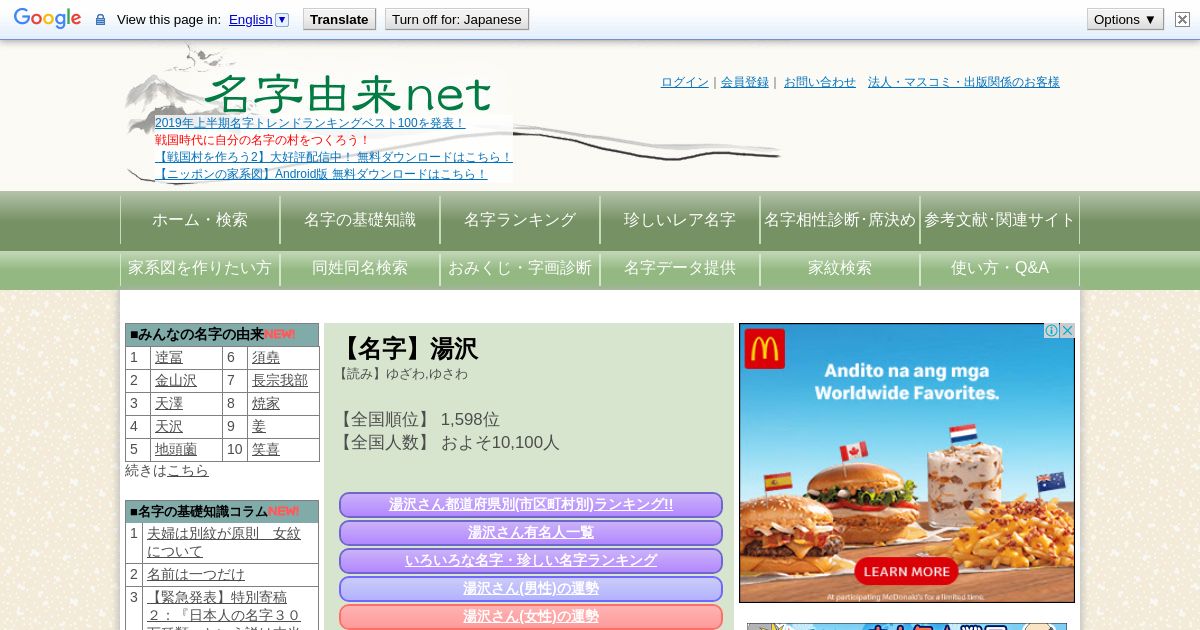This screenshot has height=630, width=1200.
Task: Click 湯沢さん都道府県別ランキング button
Action: point(531,505)
